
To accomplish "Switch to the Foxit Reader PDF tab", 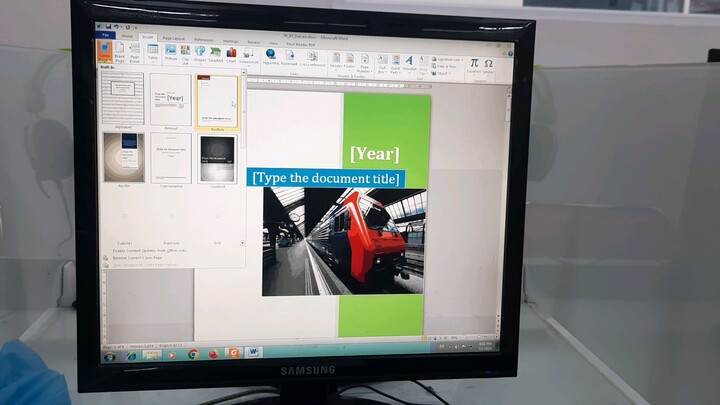I will pyautogui.click(x=301, y=44).
